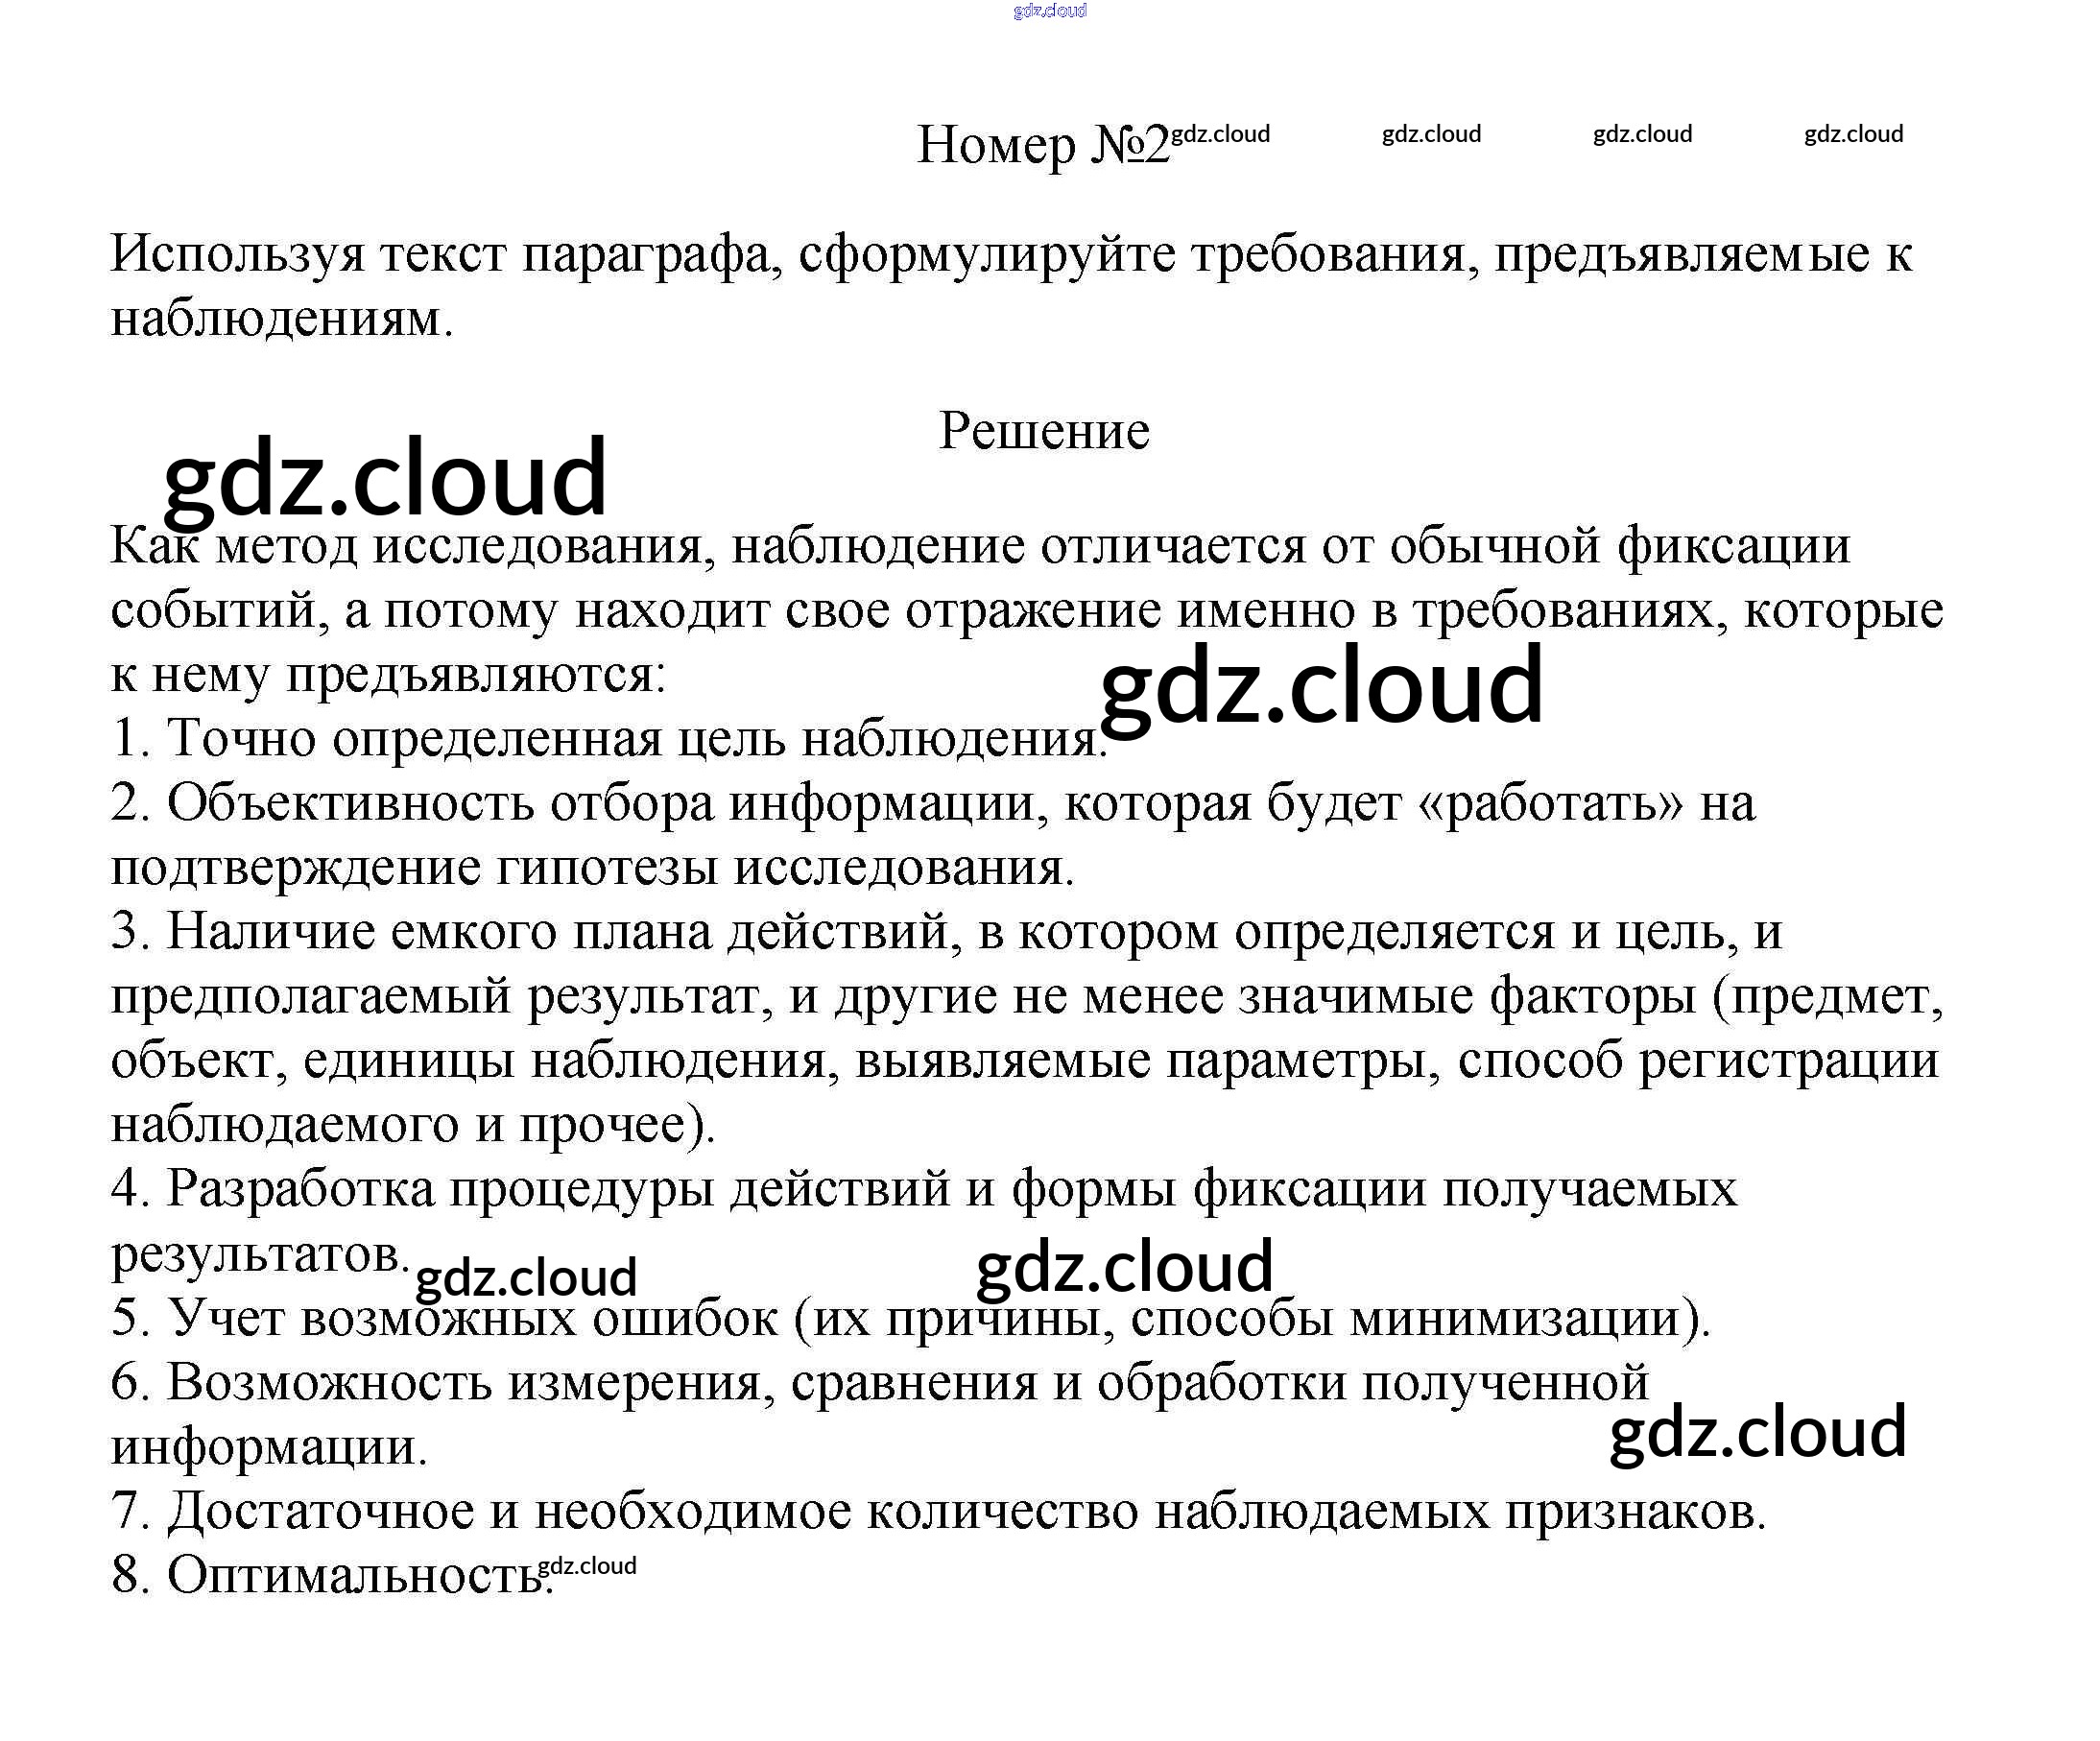
Task: Click list item '5. Учет возможных ошибок'
Action: [910, 1318]
